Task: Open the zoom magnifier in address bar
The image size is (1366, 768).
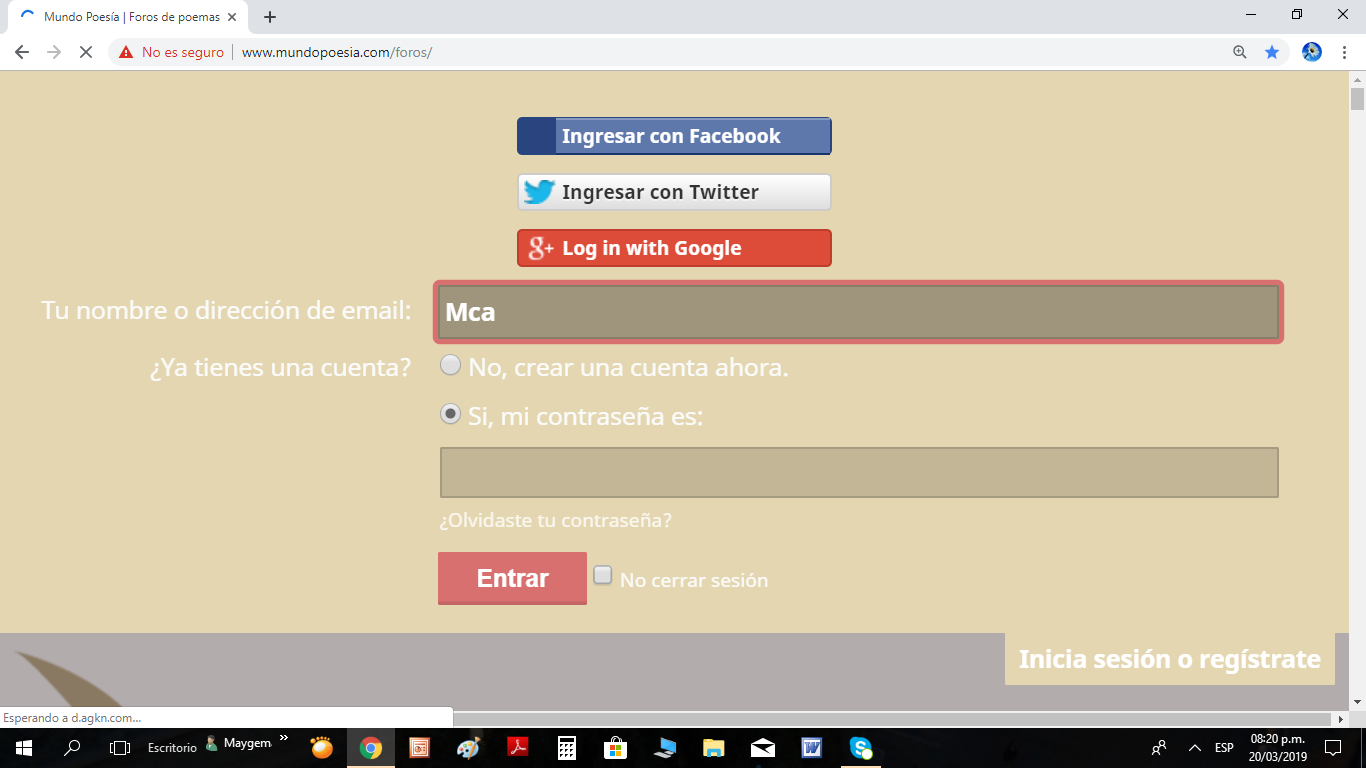Action: pyautogui.click(x=1240, y=52)
